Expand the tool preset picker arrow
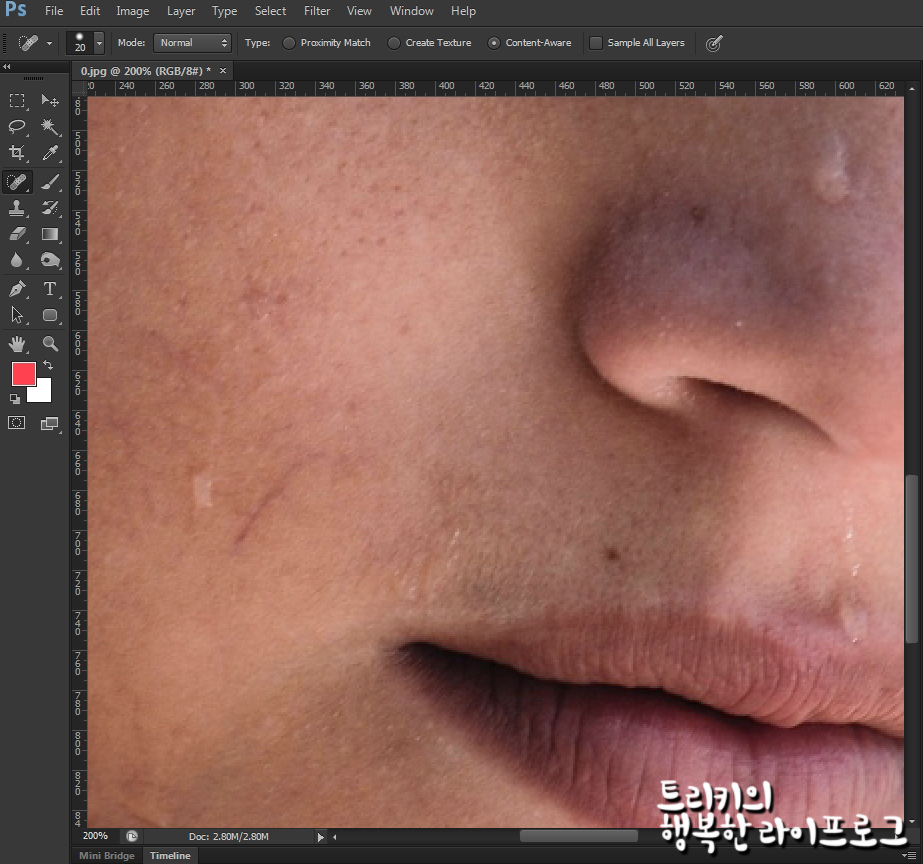This screenshot has width=923, height=864. point(50,44)
